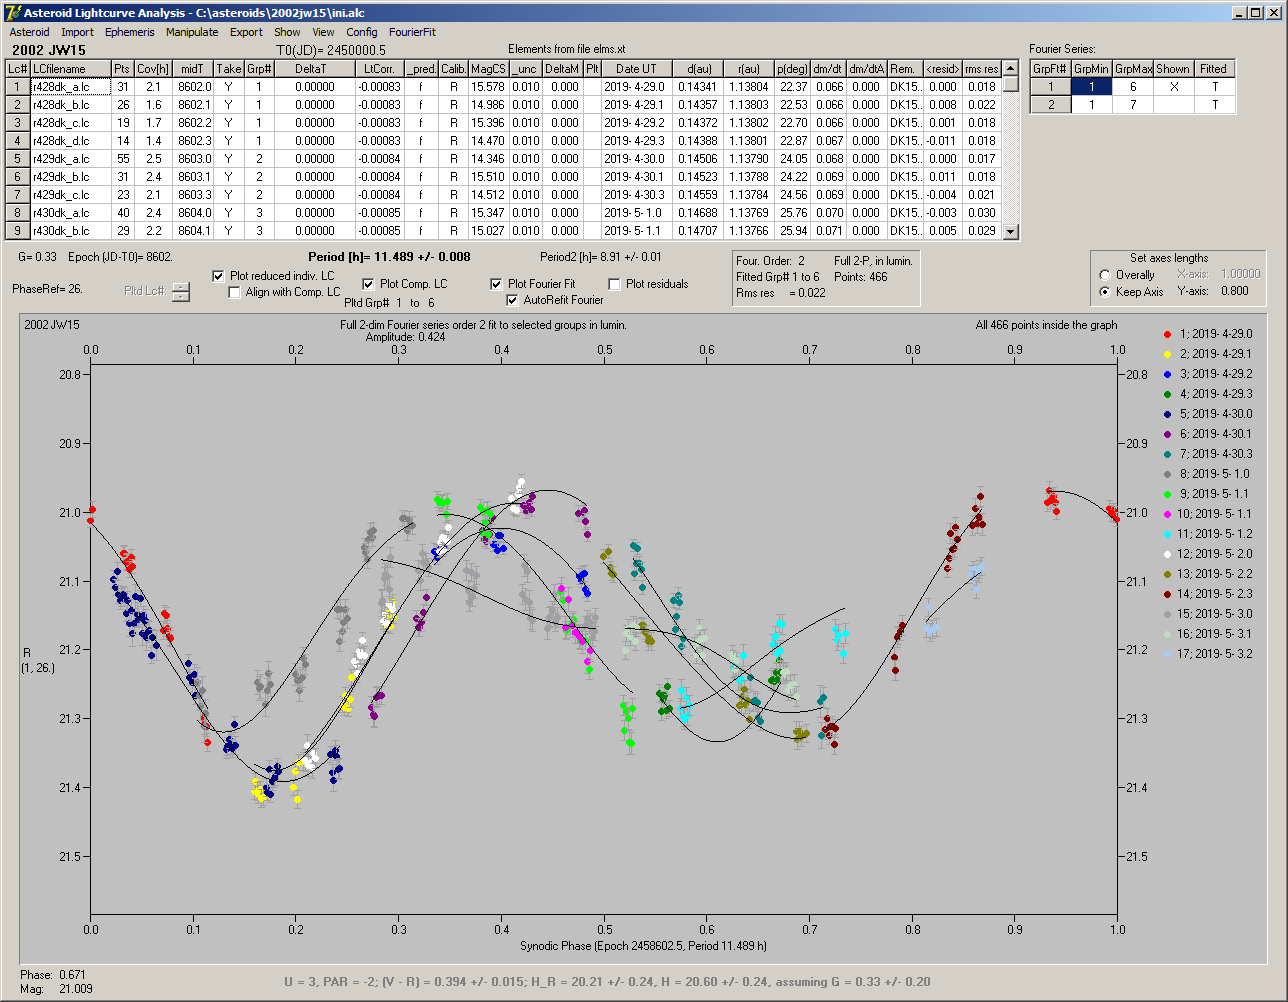Open the Config menu
This screenshot has width=1288, height=1002.
coord(362,32)
